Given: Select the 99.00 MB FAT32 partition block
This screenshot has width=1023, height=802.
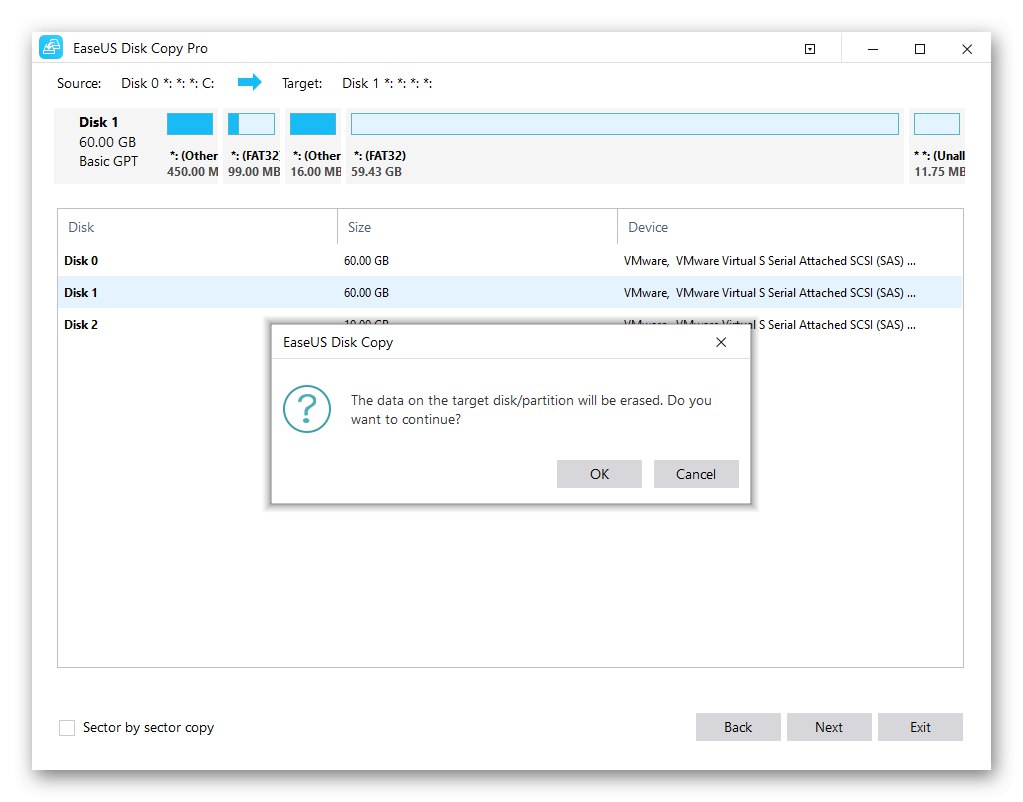Looking at the screenshot, I should [x=252, y=146].
